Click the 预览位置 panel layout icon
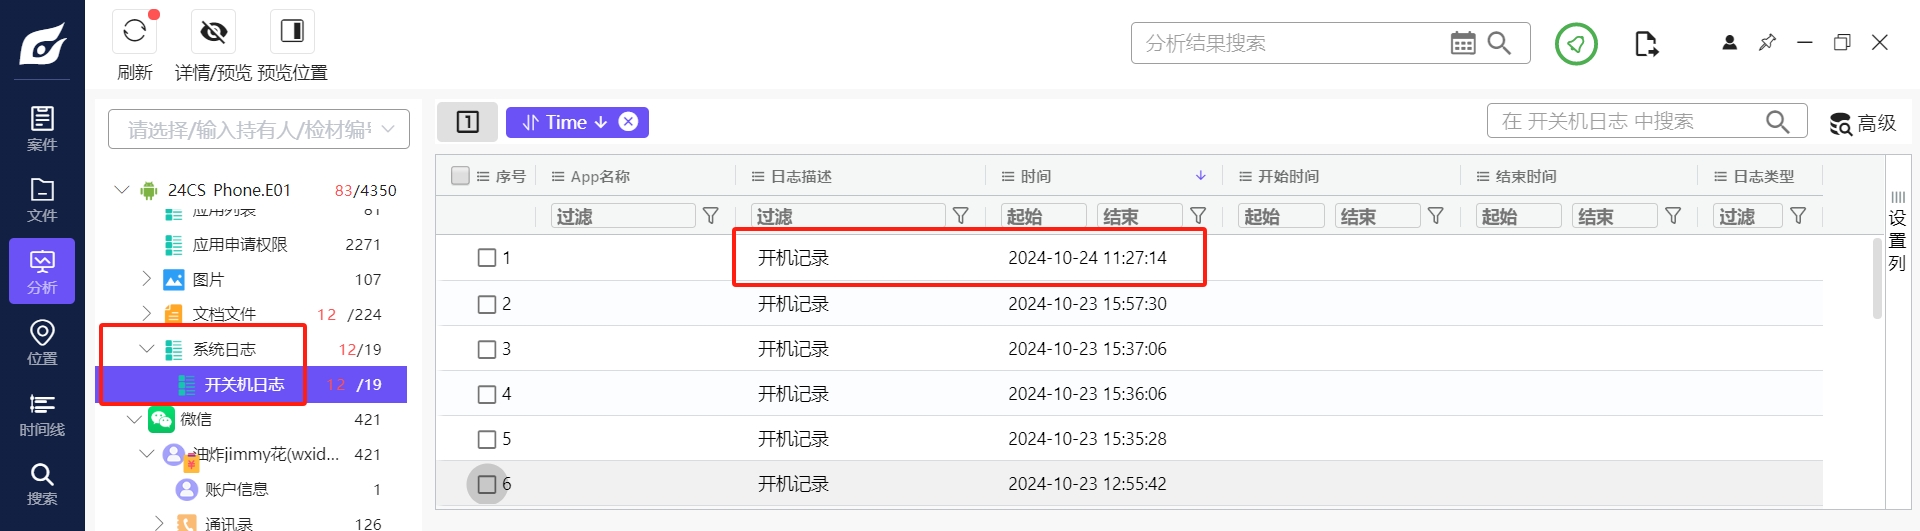This screenshot has height=531, width=1920. coord(292,31)
